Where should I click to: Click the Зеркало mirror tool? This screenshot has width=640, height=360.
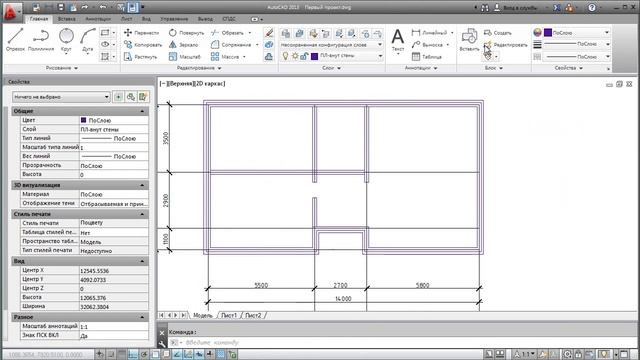(x=183, y=44)
